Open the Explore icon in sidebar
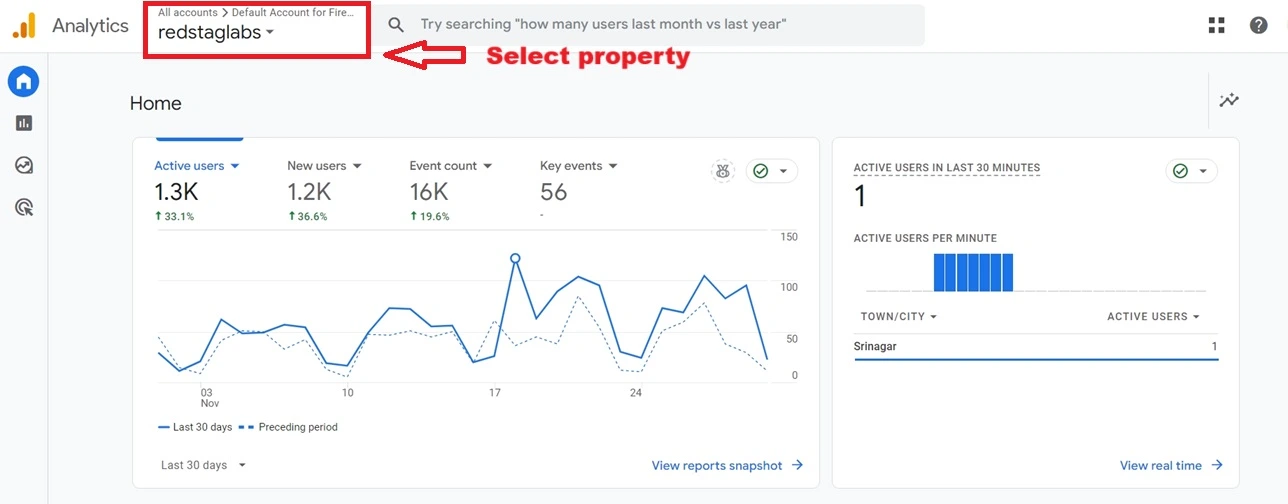This screenshot has width=1288, height=504. pyautogui.click(x=23, y=165)
